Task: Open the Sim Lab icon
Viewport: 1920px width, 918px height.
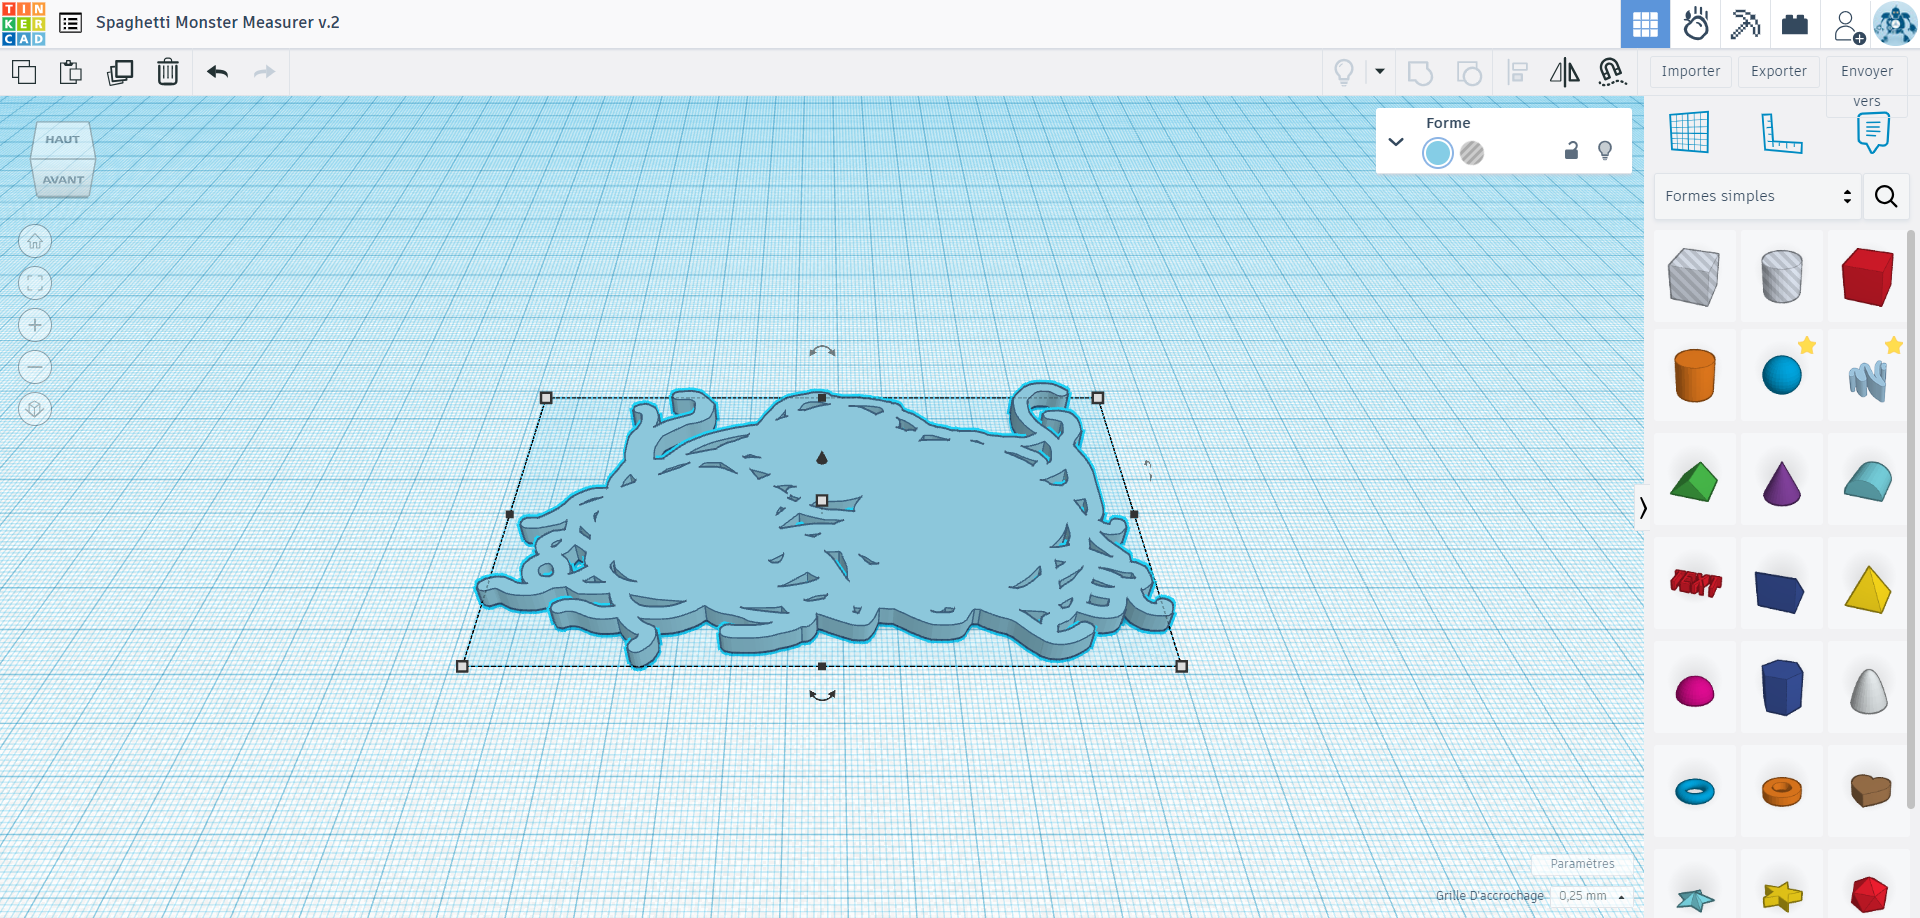Action: coord(1696,24)
